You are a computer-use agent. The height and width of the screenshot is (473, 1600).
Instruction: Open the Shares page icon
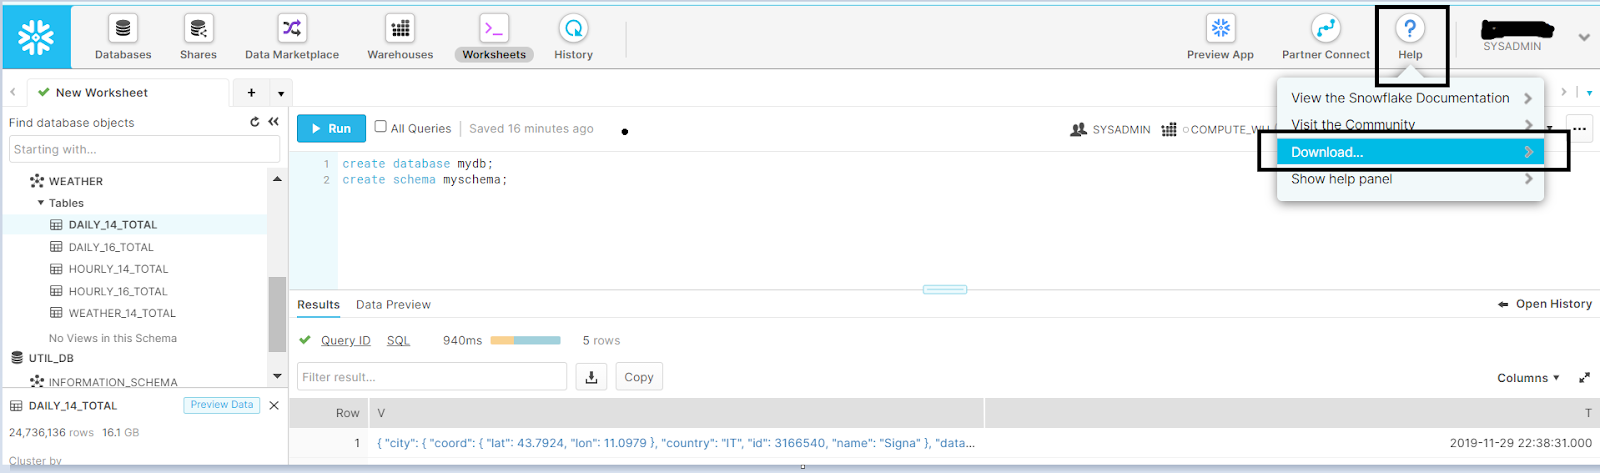(198, 30)
